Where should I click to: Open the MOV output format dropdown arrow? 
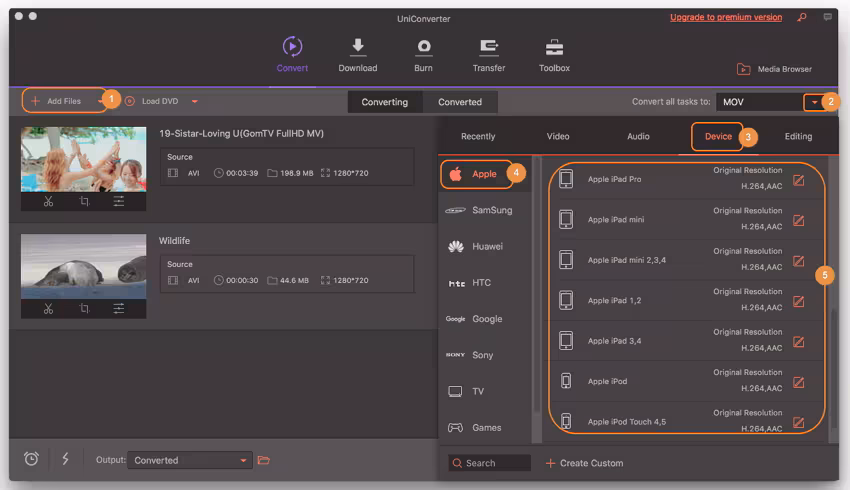814,102
